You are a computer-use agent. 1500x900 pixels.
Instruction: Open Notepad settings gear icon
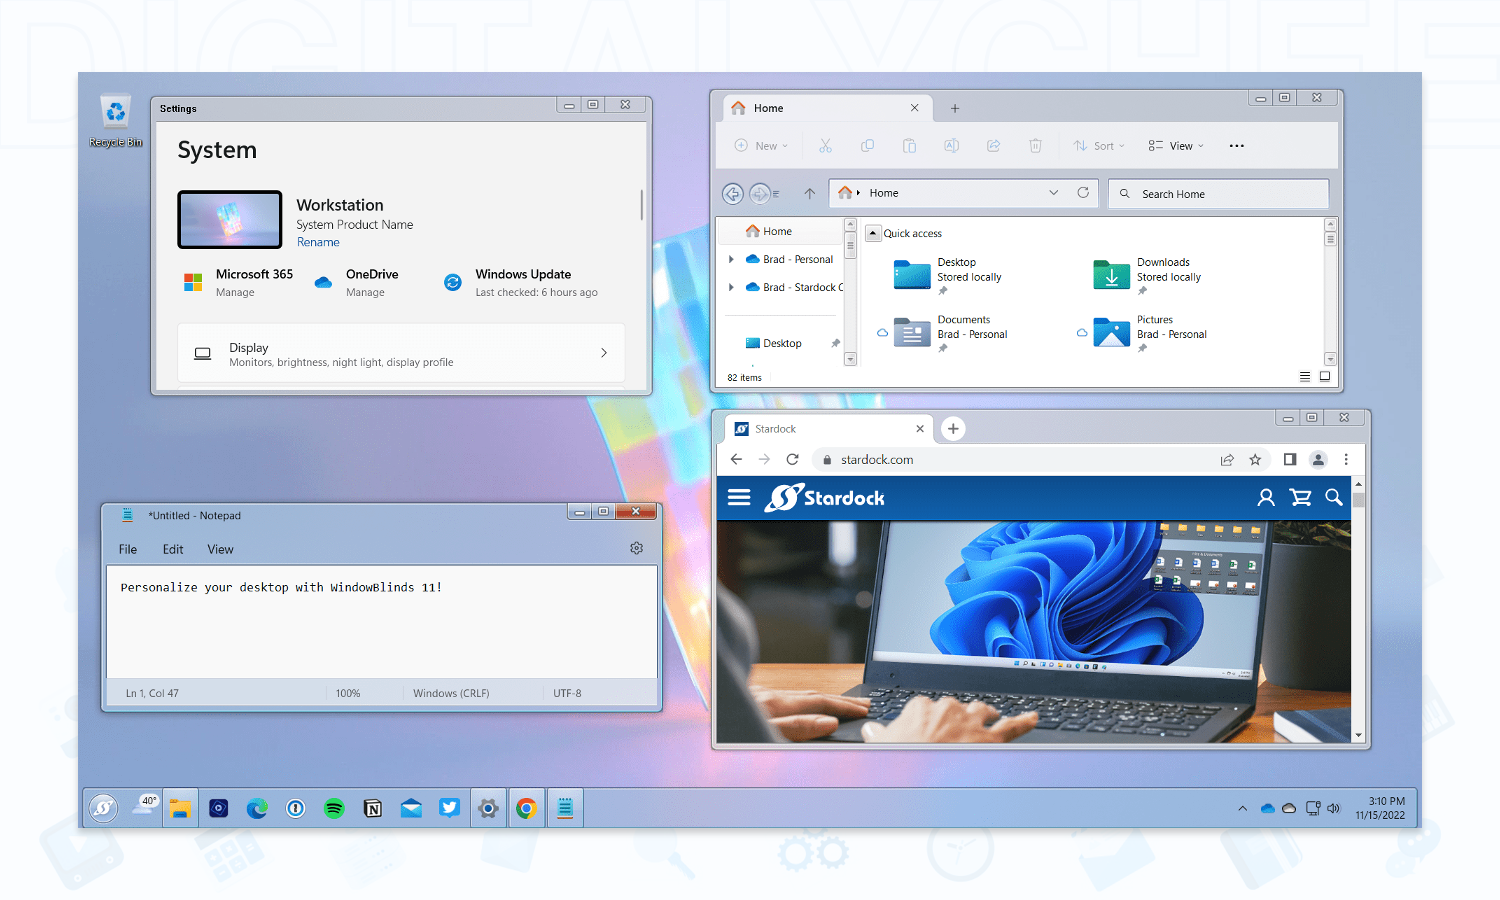click(636, 548)
